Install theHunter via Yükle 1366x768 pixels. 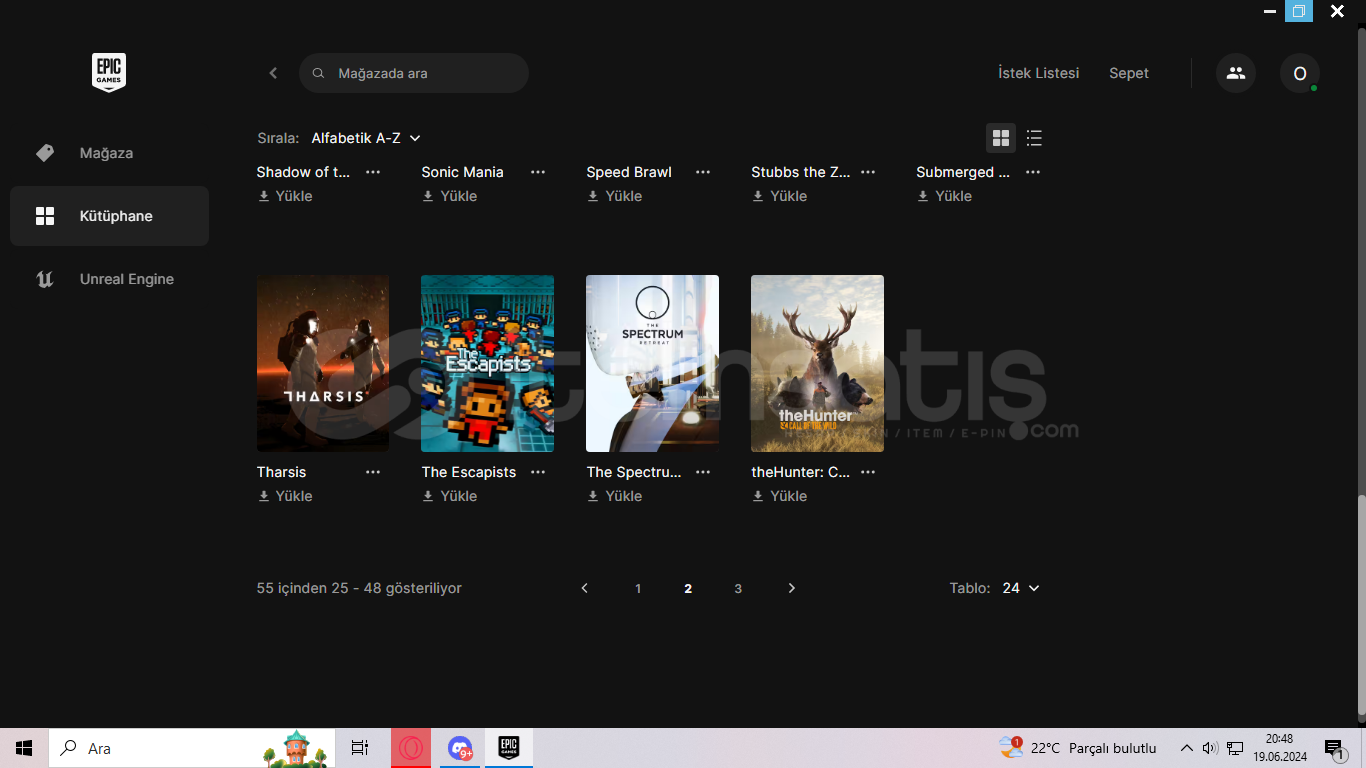coord(780,496)
